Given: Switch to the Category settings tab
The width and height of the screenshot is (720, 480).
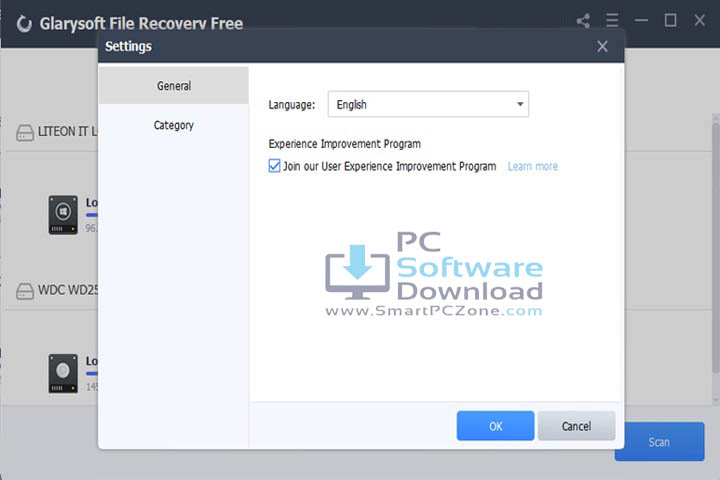Looking at the screenshot, I should click(174, 125).
